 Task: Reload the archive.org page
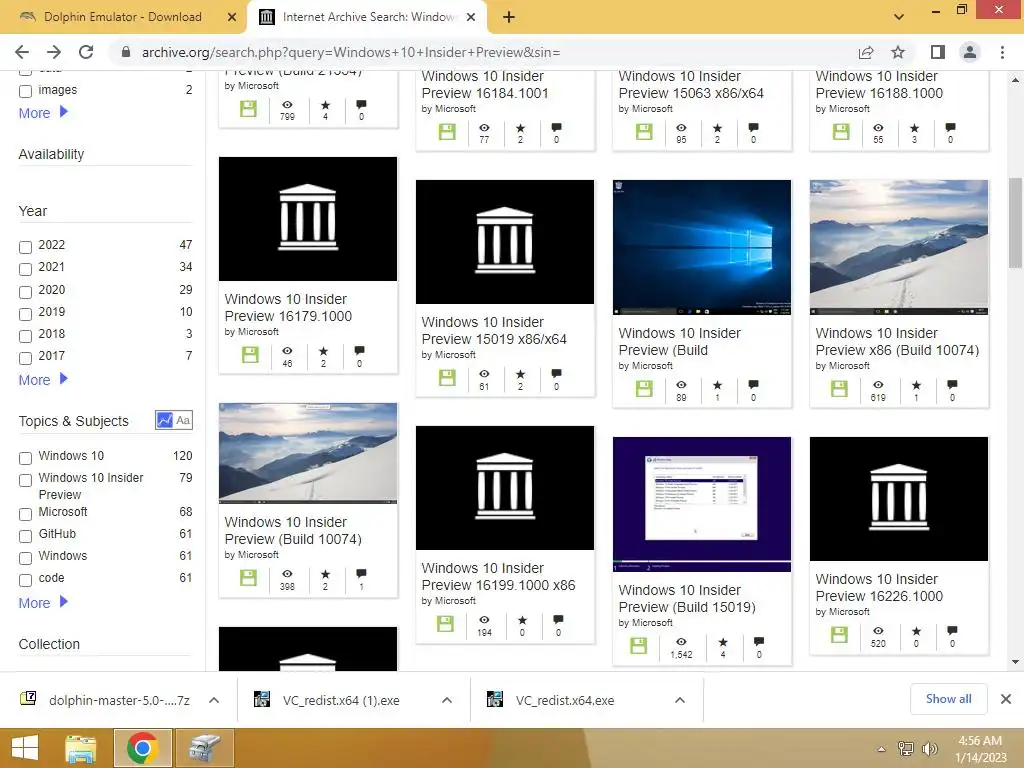(x=86, y=52)
